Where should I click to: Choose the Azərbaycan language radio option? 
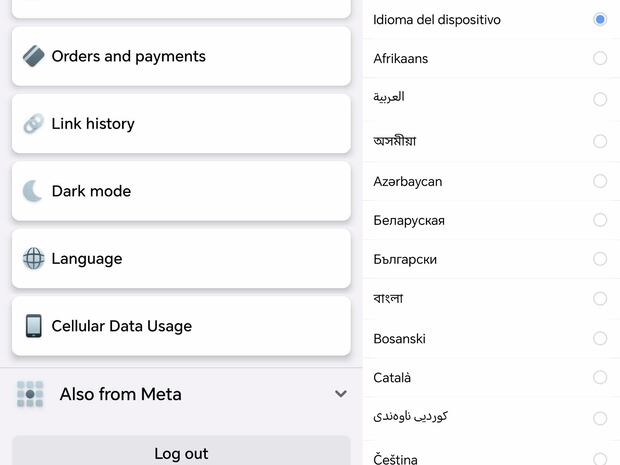click(x=600, y=181)
